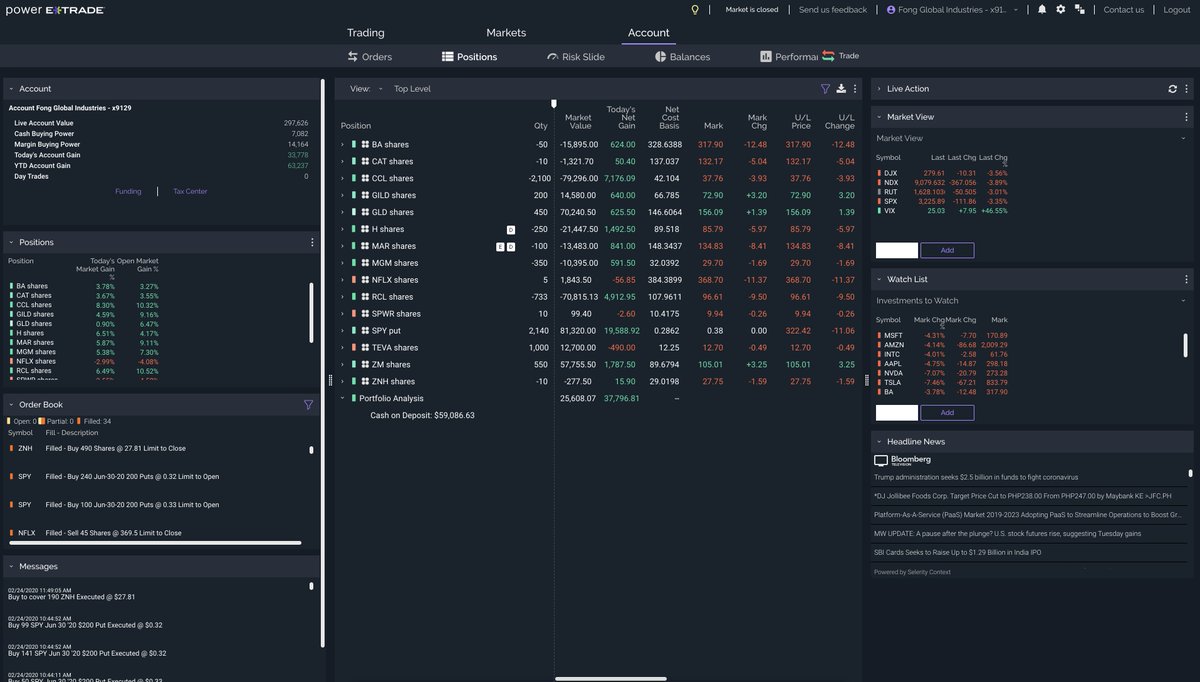Switch to the Markets tab
The height and width of the screenshot is (682, 1200).
click(x=506, y=33)
